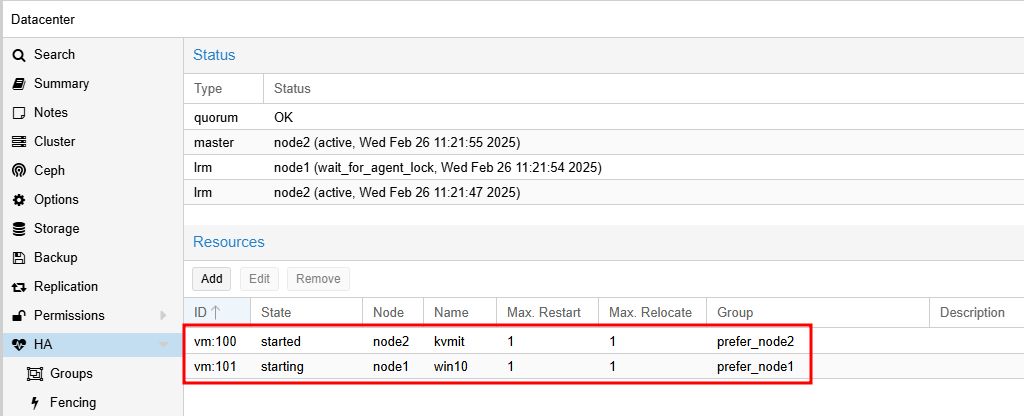The width and height of the screenshot is (1024, 416).
Task: Add a new HA resource
Action: click(x=212, y=279)
